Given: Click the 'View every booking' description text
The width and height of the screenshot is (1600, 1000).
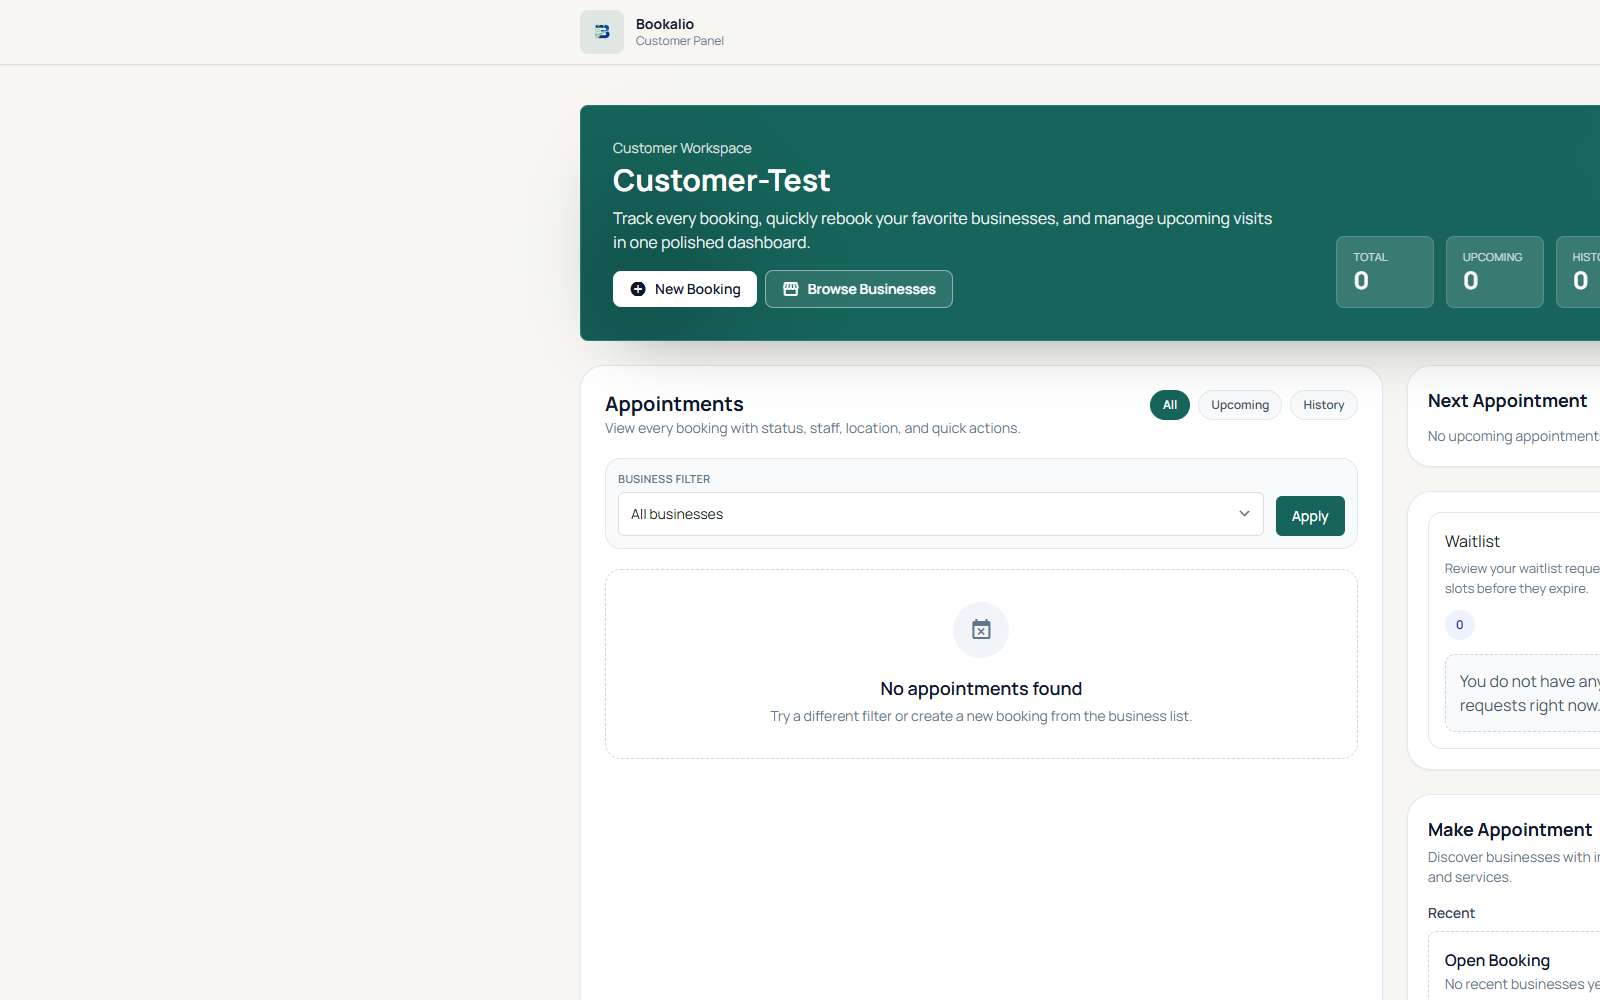Looking at the screenshot, I should 812,428.
